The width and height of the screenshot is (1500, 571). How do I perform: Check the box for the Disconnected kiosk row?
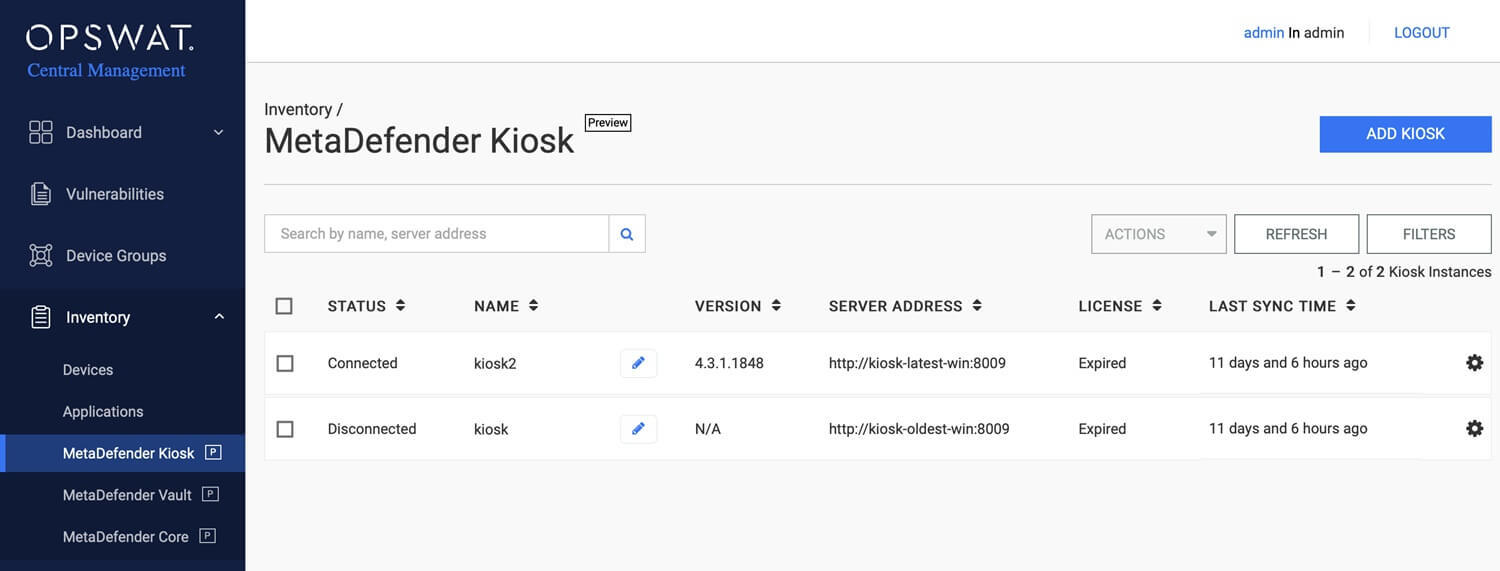click(285, 429)
